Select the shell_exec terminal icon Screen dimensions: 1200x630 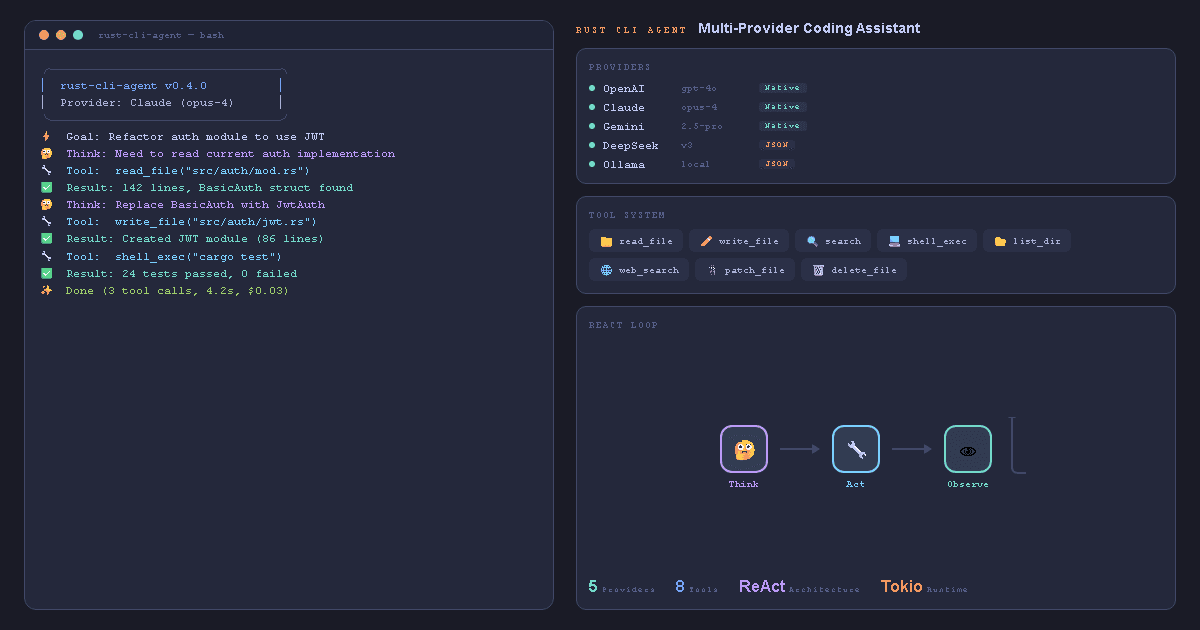coord(894,241)
